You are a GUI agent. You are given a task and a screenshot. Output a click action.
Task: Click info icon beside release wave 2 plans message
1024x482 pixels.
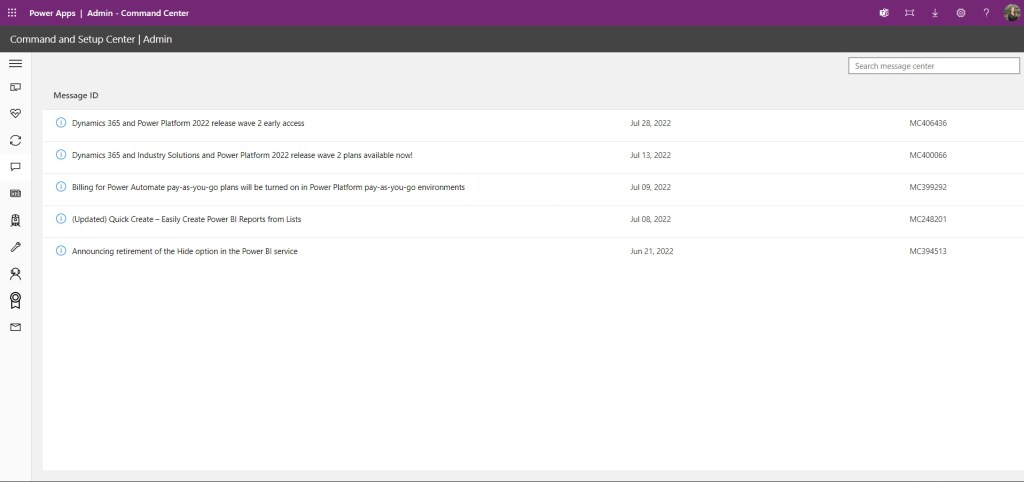(61, 155)
